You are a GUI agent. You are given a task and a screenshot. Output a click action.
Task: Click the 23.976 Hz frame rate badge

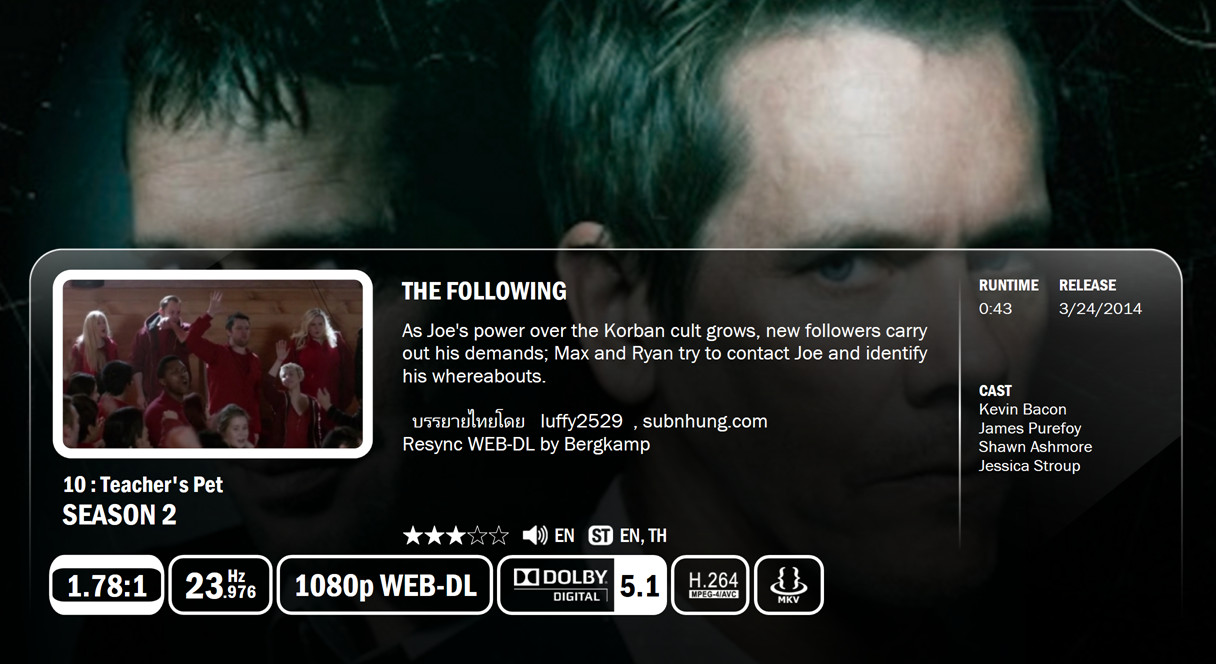coord(221,585)
